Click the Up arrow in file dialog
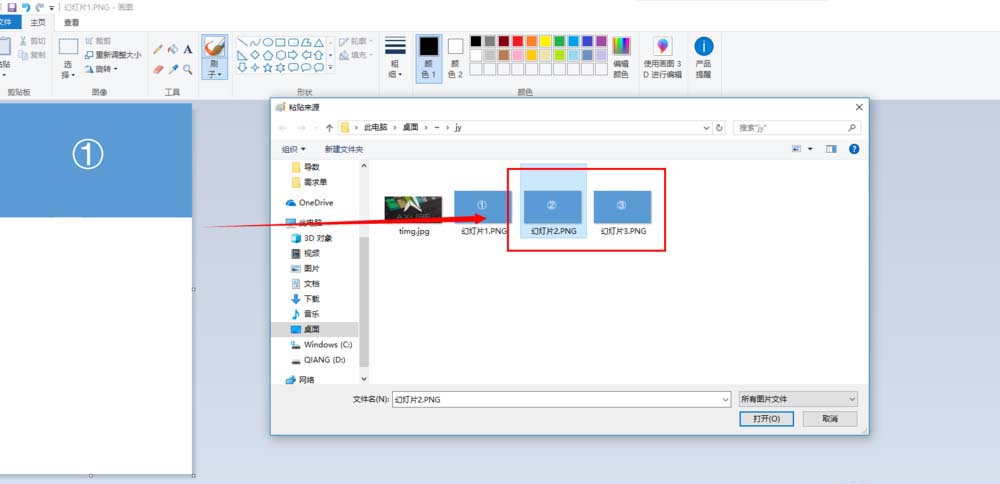 pos(329,128)
